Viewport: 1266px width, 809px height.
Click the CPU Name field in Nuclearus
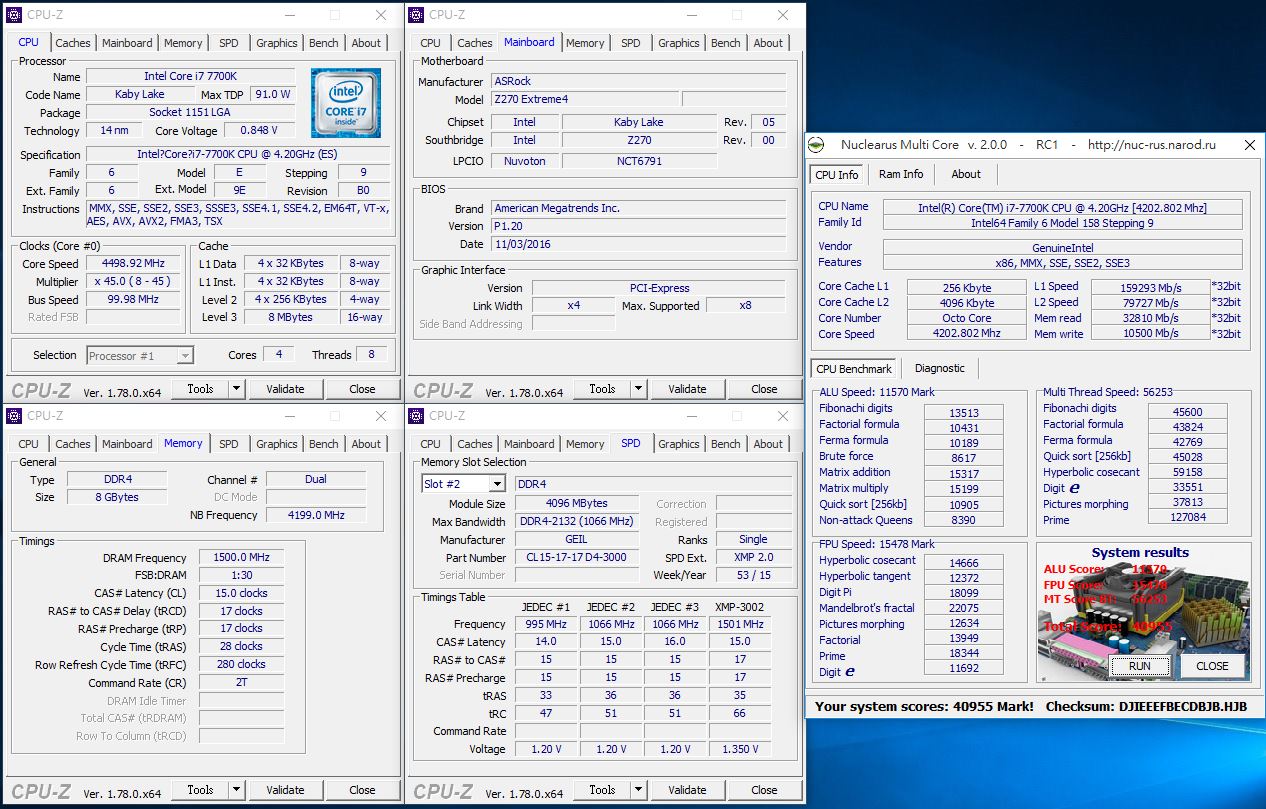1062,208
